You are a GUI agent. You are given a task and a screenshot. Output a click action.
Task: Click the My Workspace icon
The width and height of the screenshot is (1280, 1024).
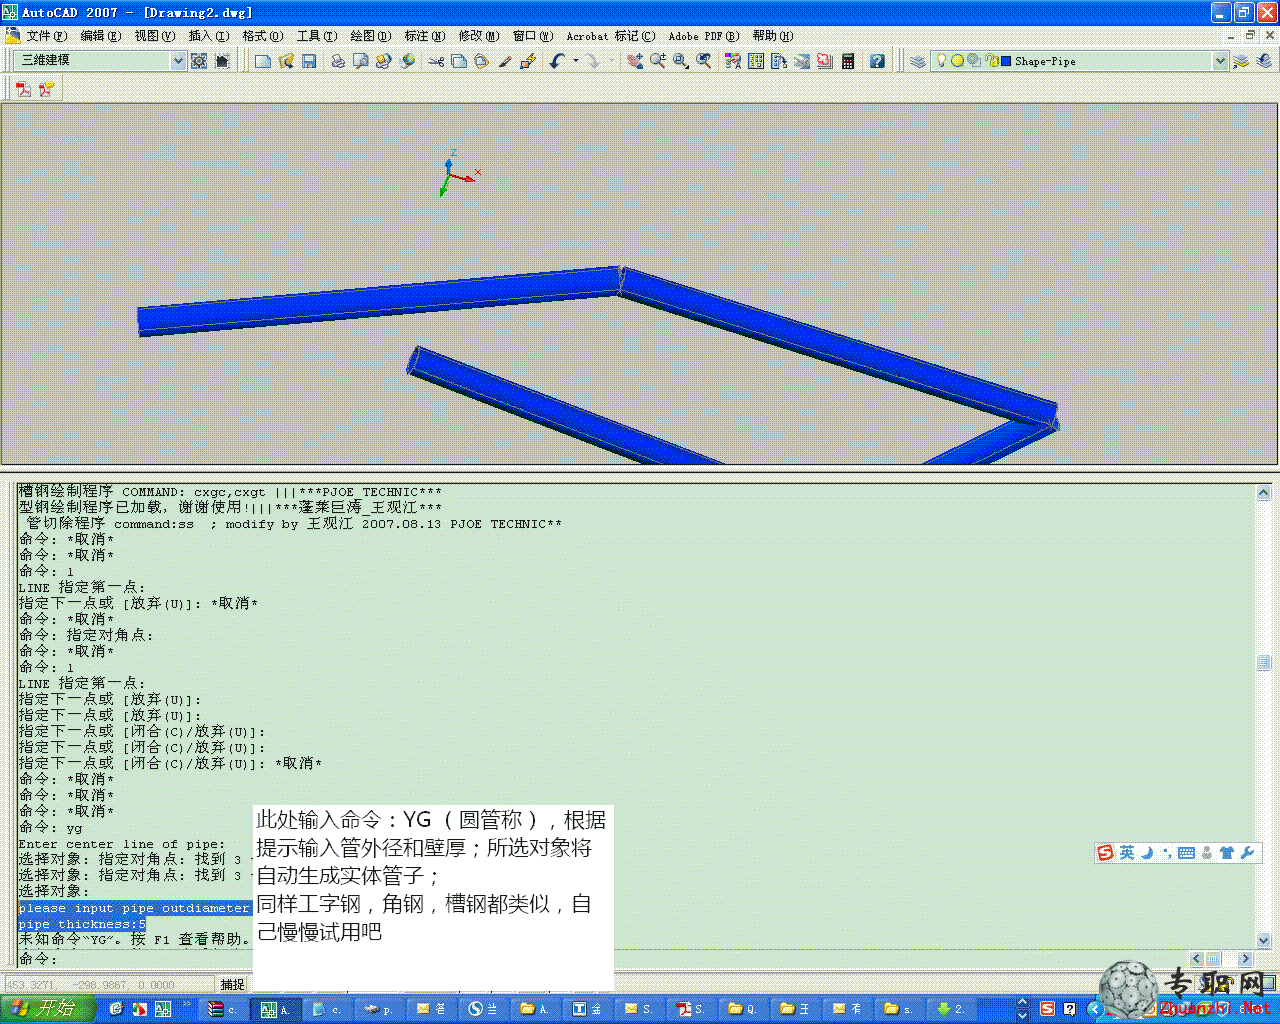click(x=222, y=61)
